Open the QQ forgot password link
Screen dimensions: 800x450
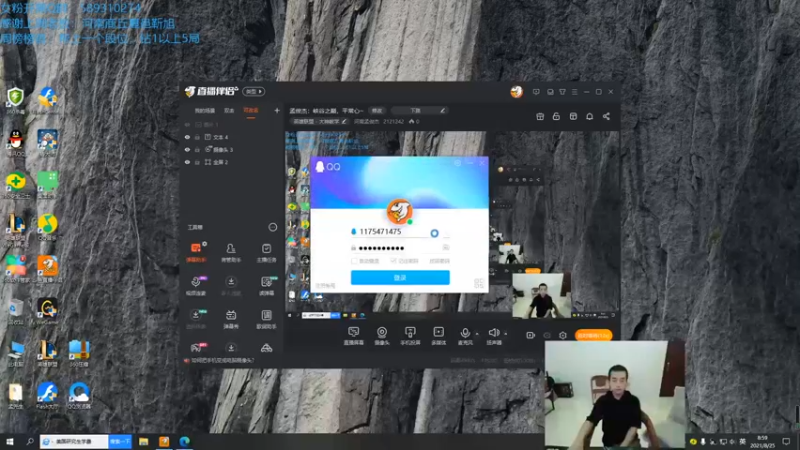(x=439, y=261)
